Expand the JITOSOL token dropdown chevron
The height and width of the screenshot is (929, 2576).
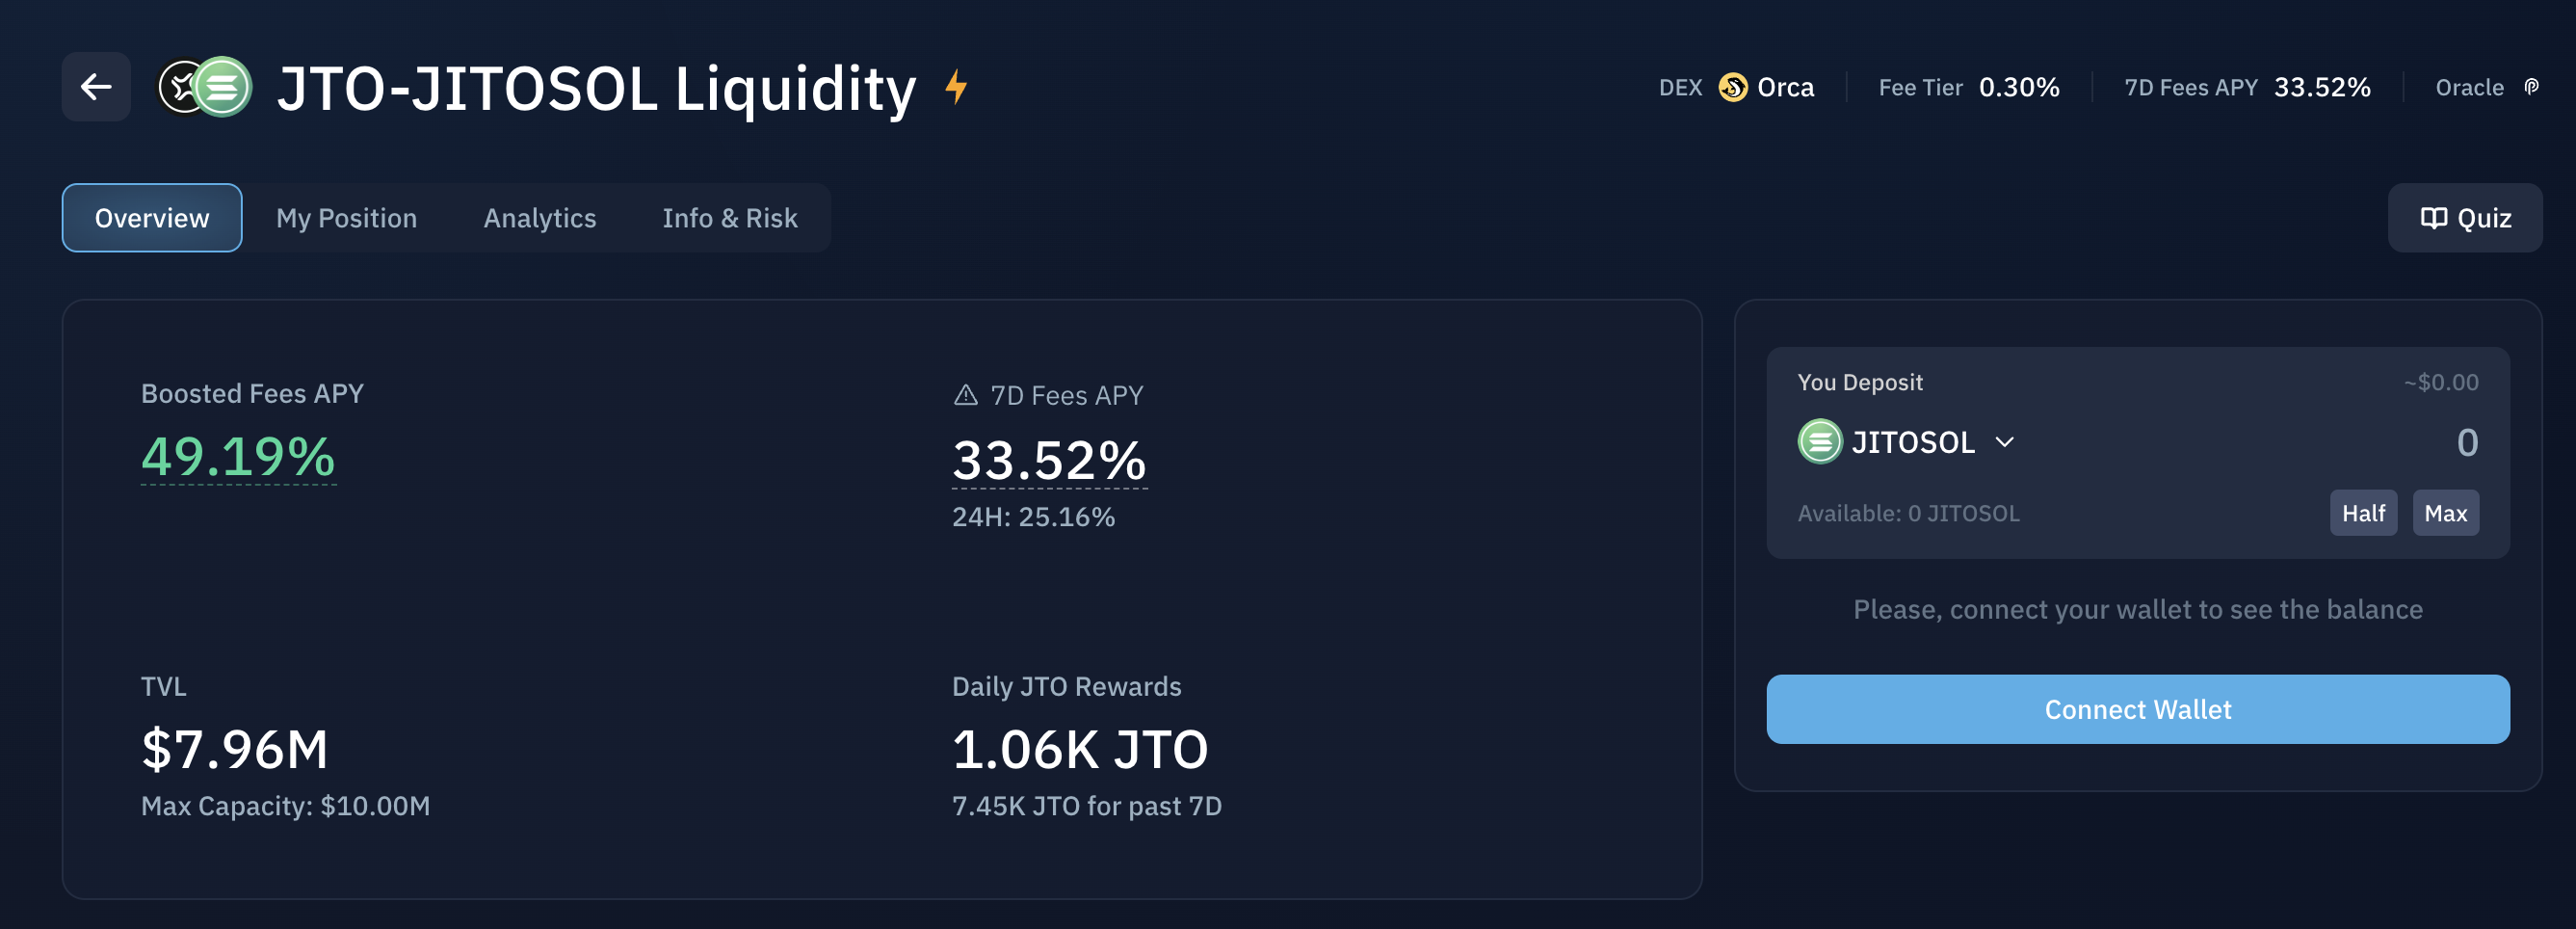tap(2004, 442)
